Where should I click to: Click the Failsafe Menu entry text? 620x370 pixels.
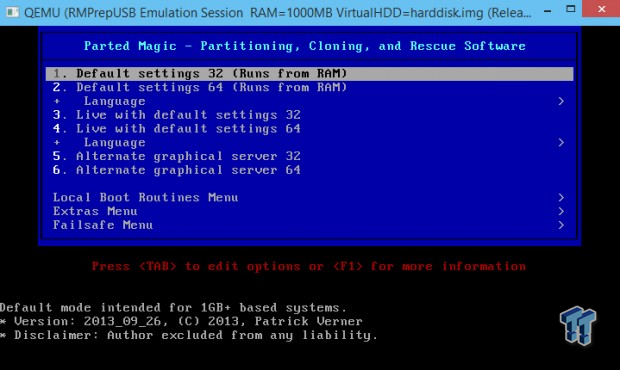[103, 225]
